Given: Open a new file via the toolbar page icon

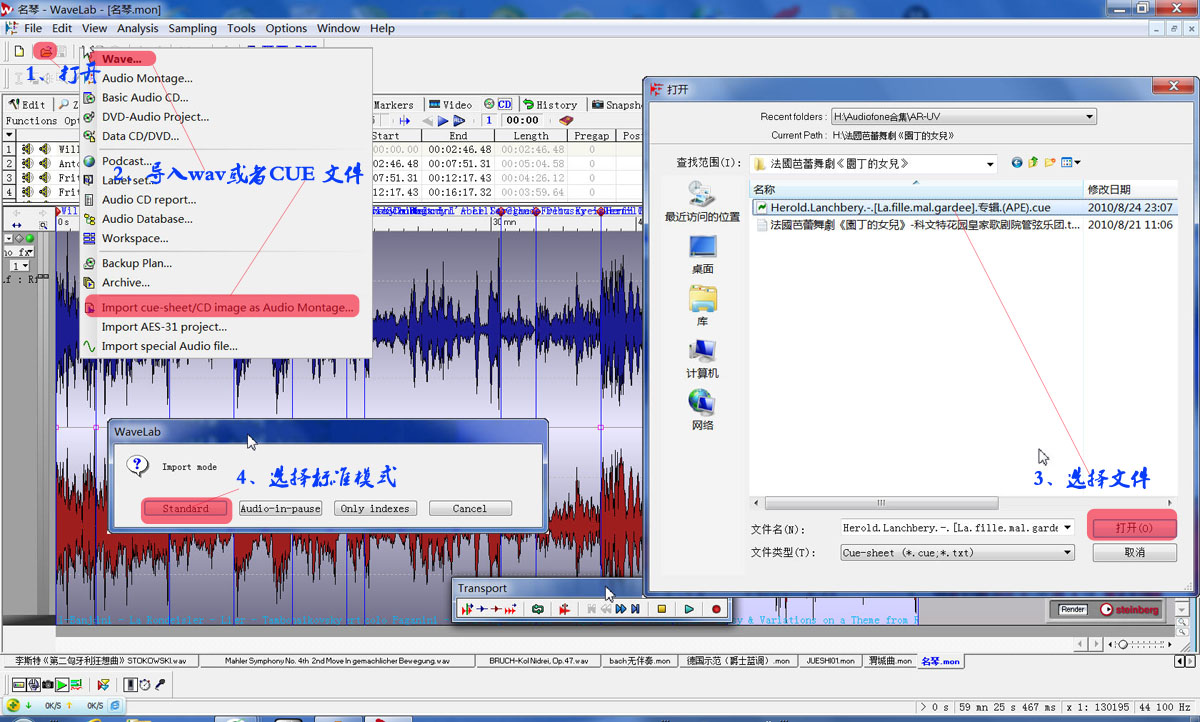Looking at the screenshot, I should pos(19,51).
